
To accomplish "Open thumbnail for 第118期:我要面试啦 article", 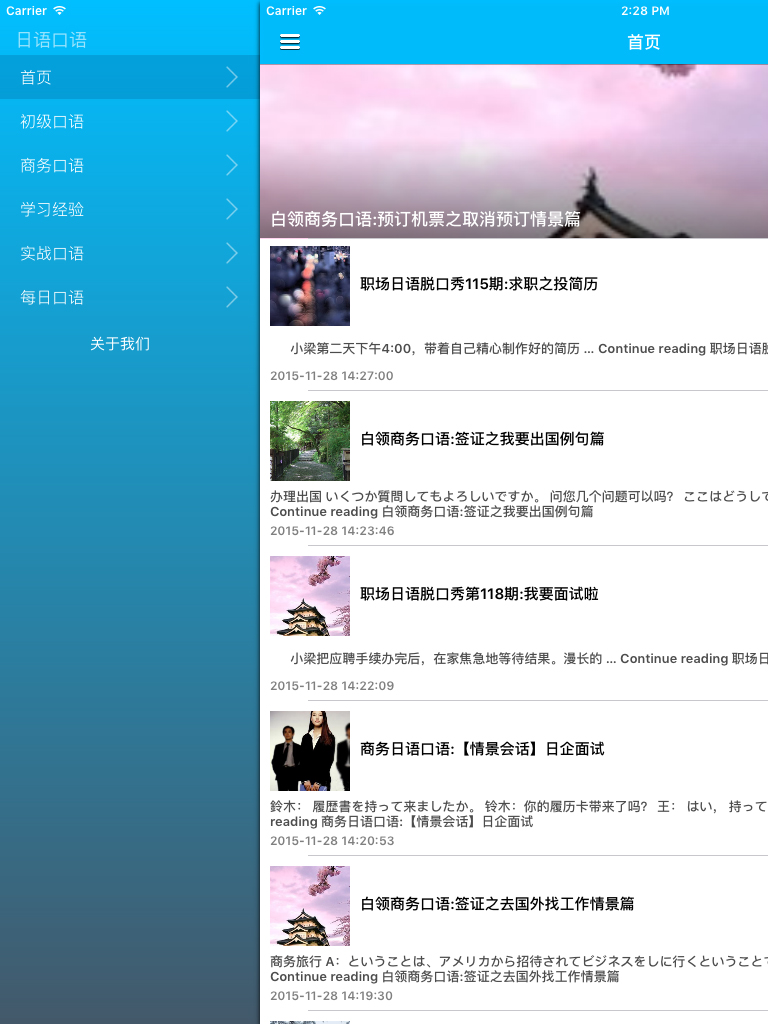I will tap(310, 596).
